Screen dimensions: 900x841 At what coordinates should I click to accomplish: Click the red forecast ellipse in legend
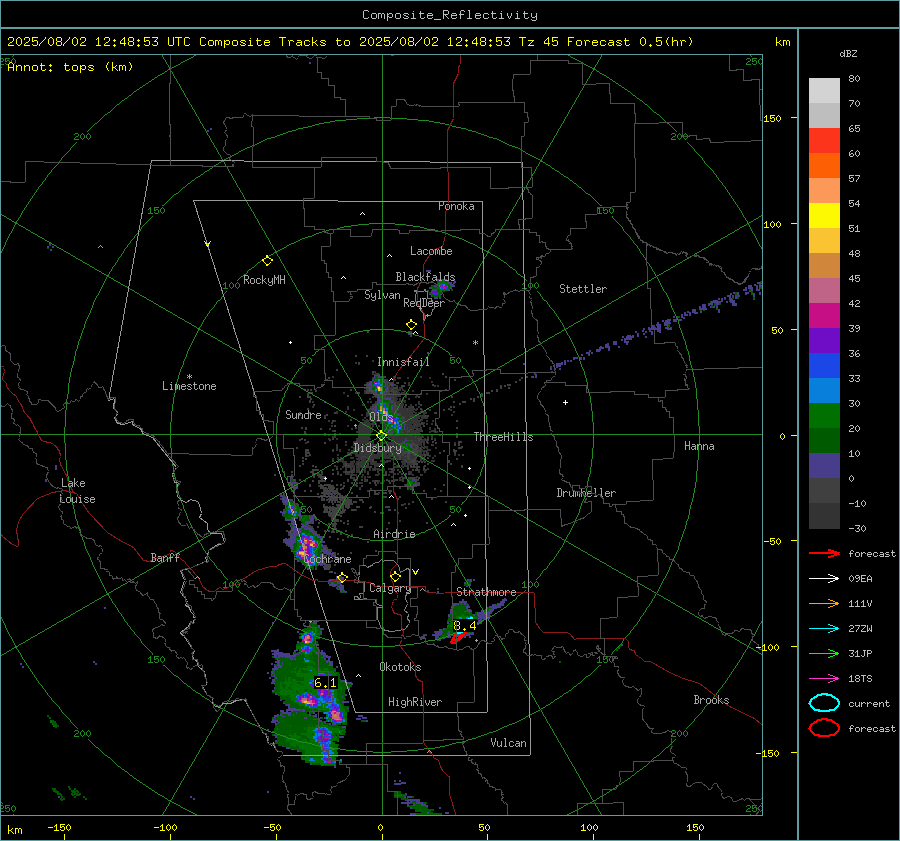point(824,728)
